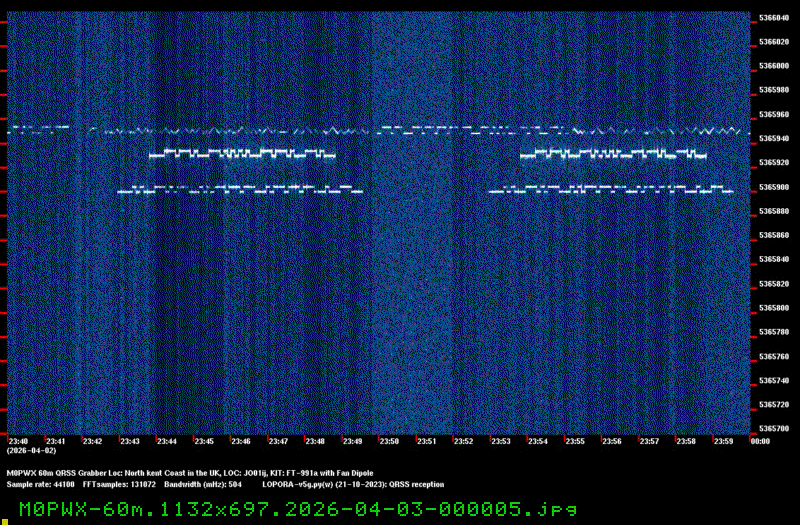Select the 5365700 frequency label
The image size is (800, 525).
(x=774, y=428)
